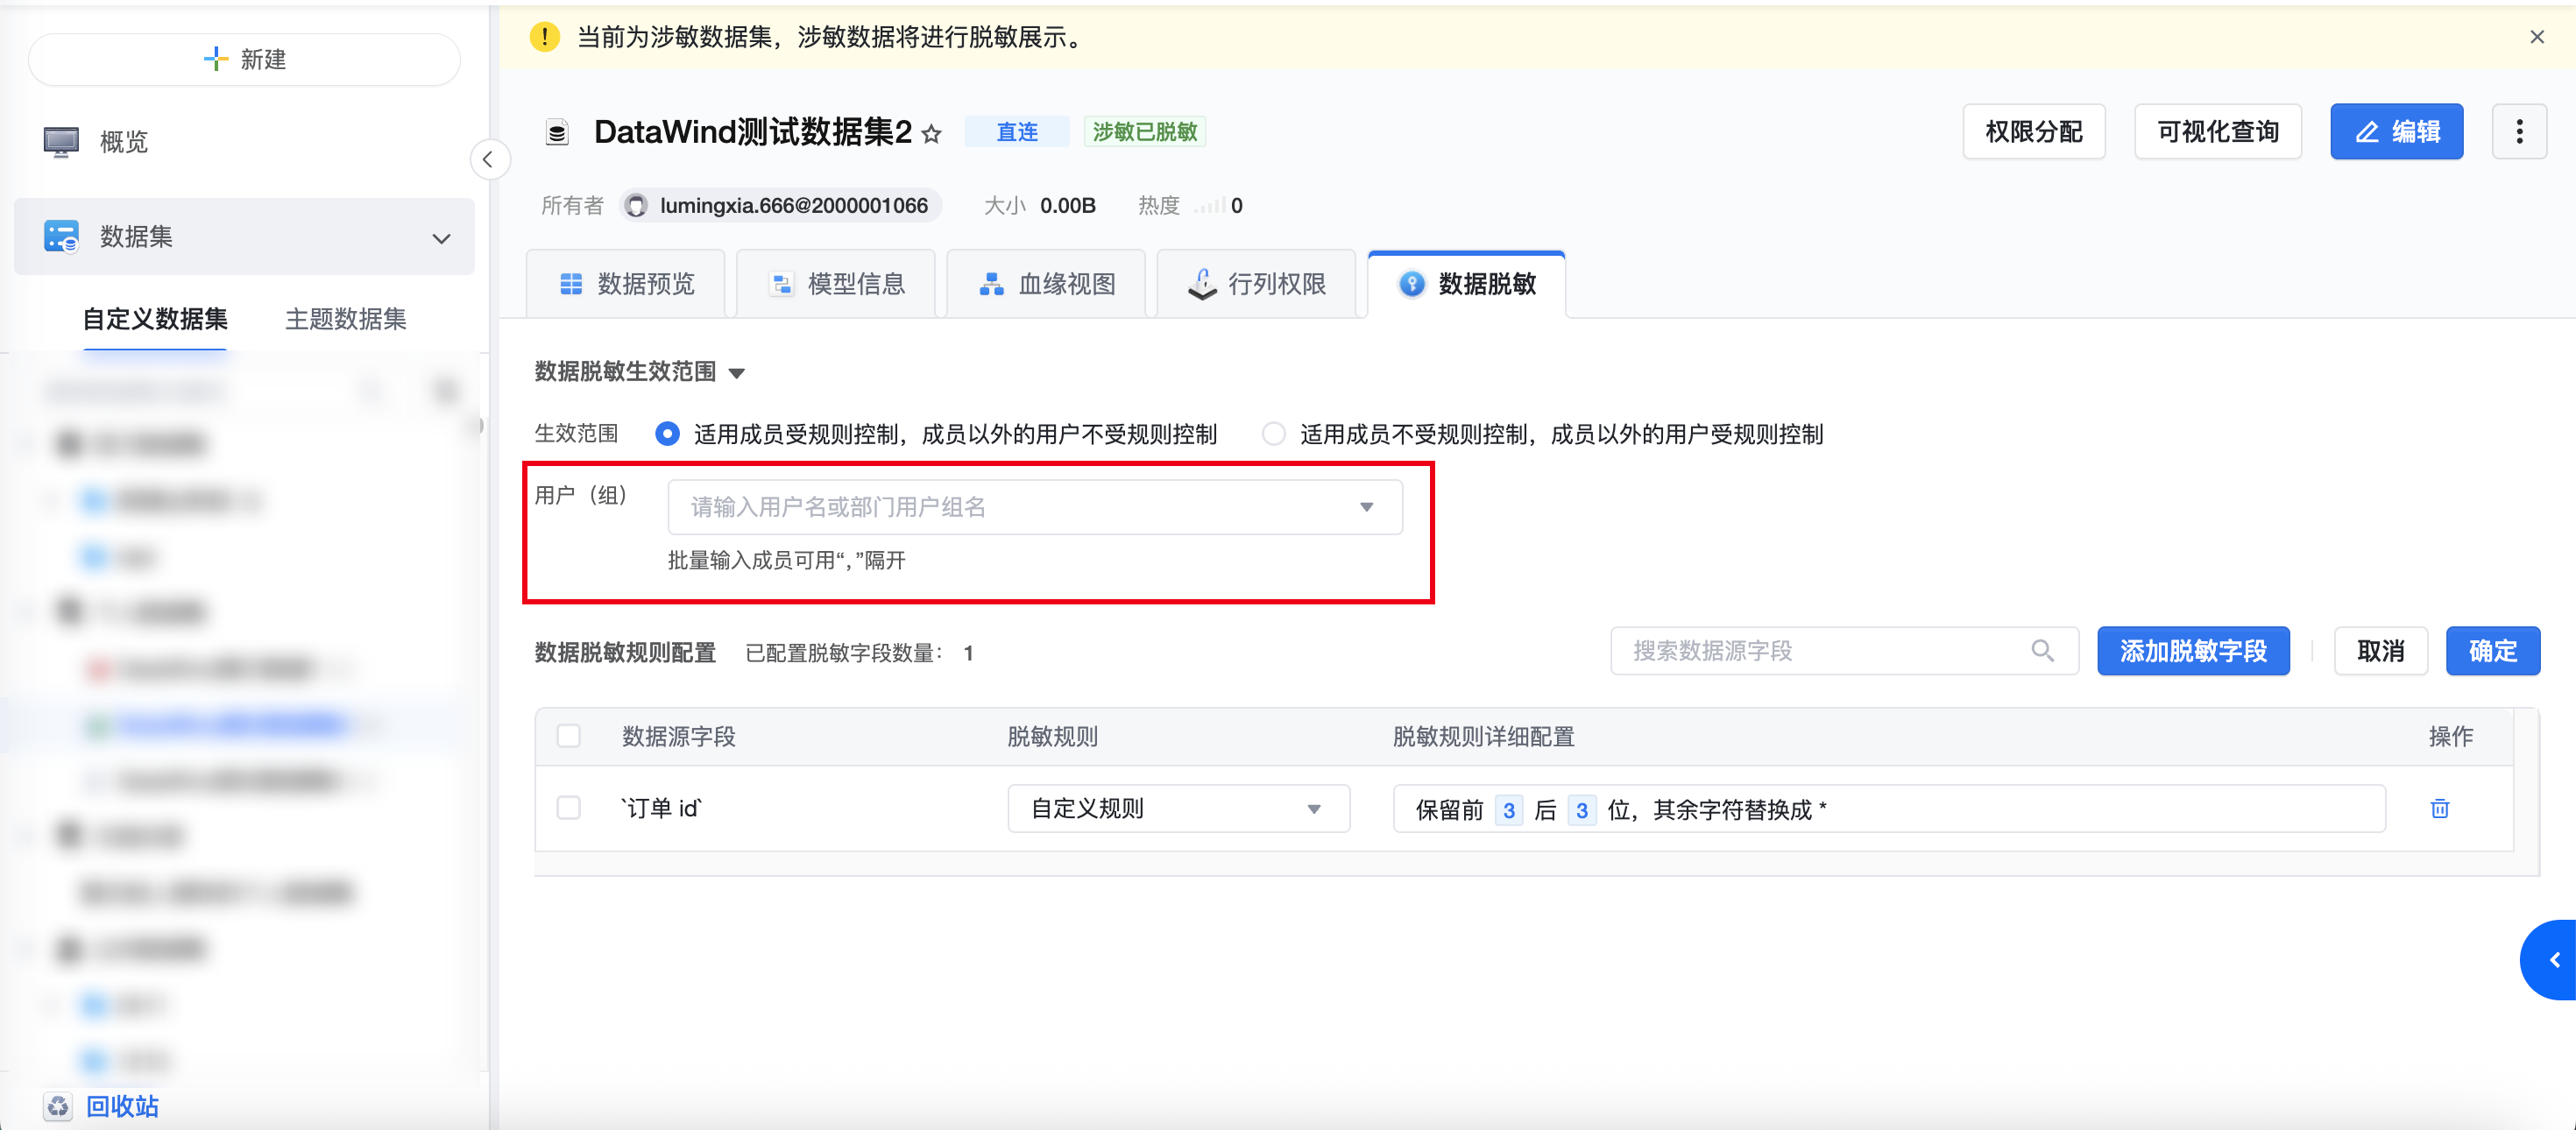Switch to the 行列权限 tab
The width and height of the screenshot is (2576, 1130).
click(1256, 284)
